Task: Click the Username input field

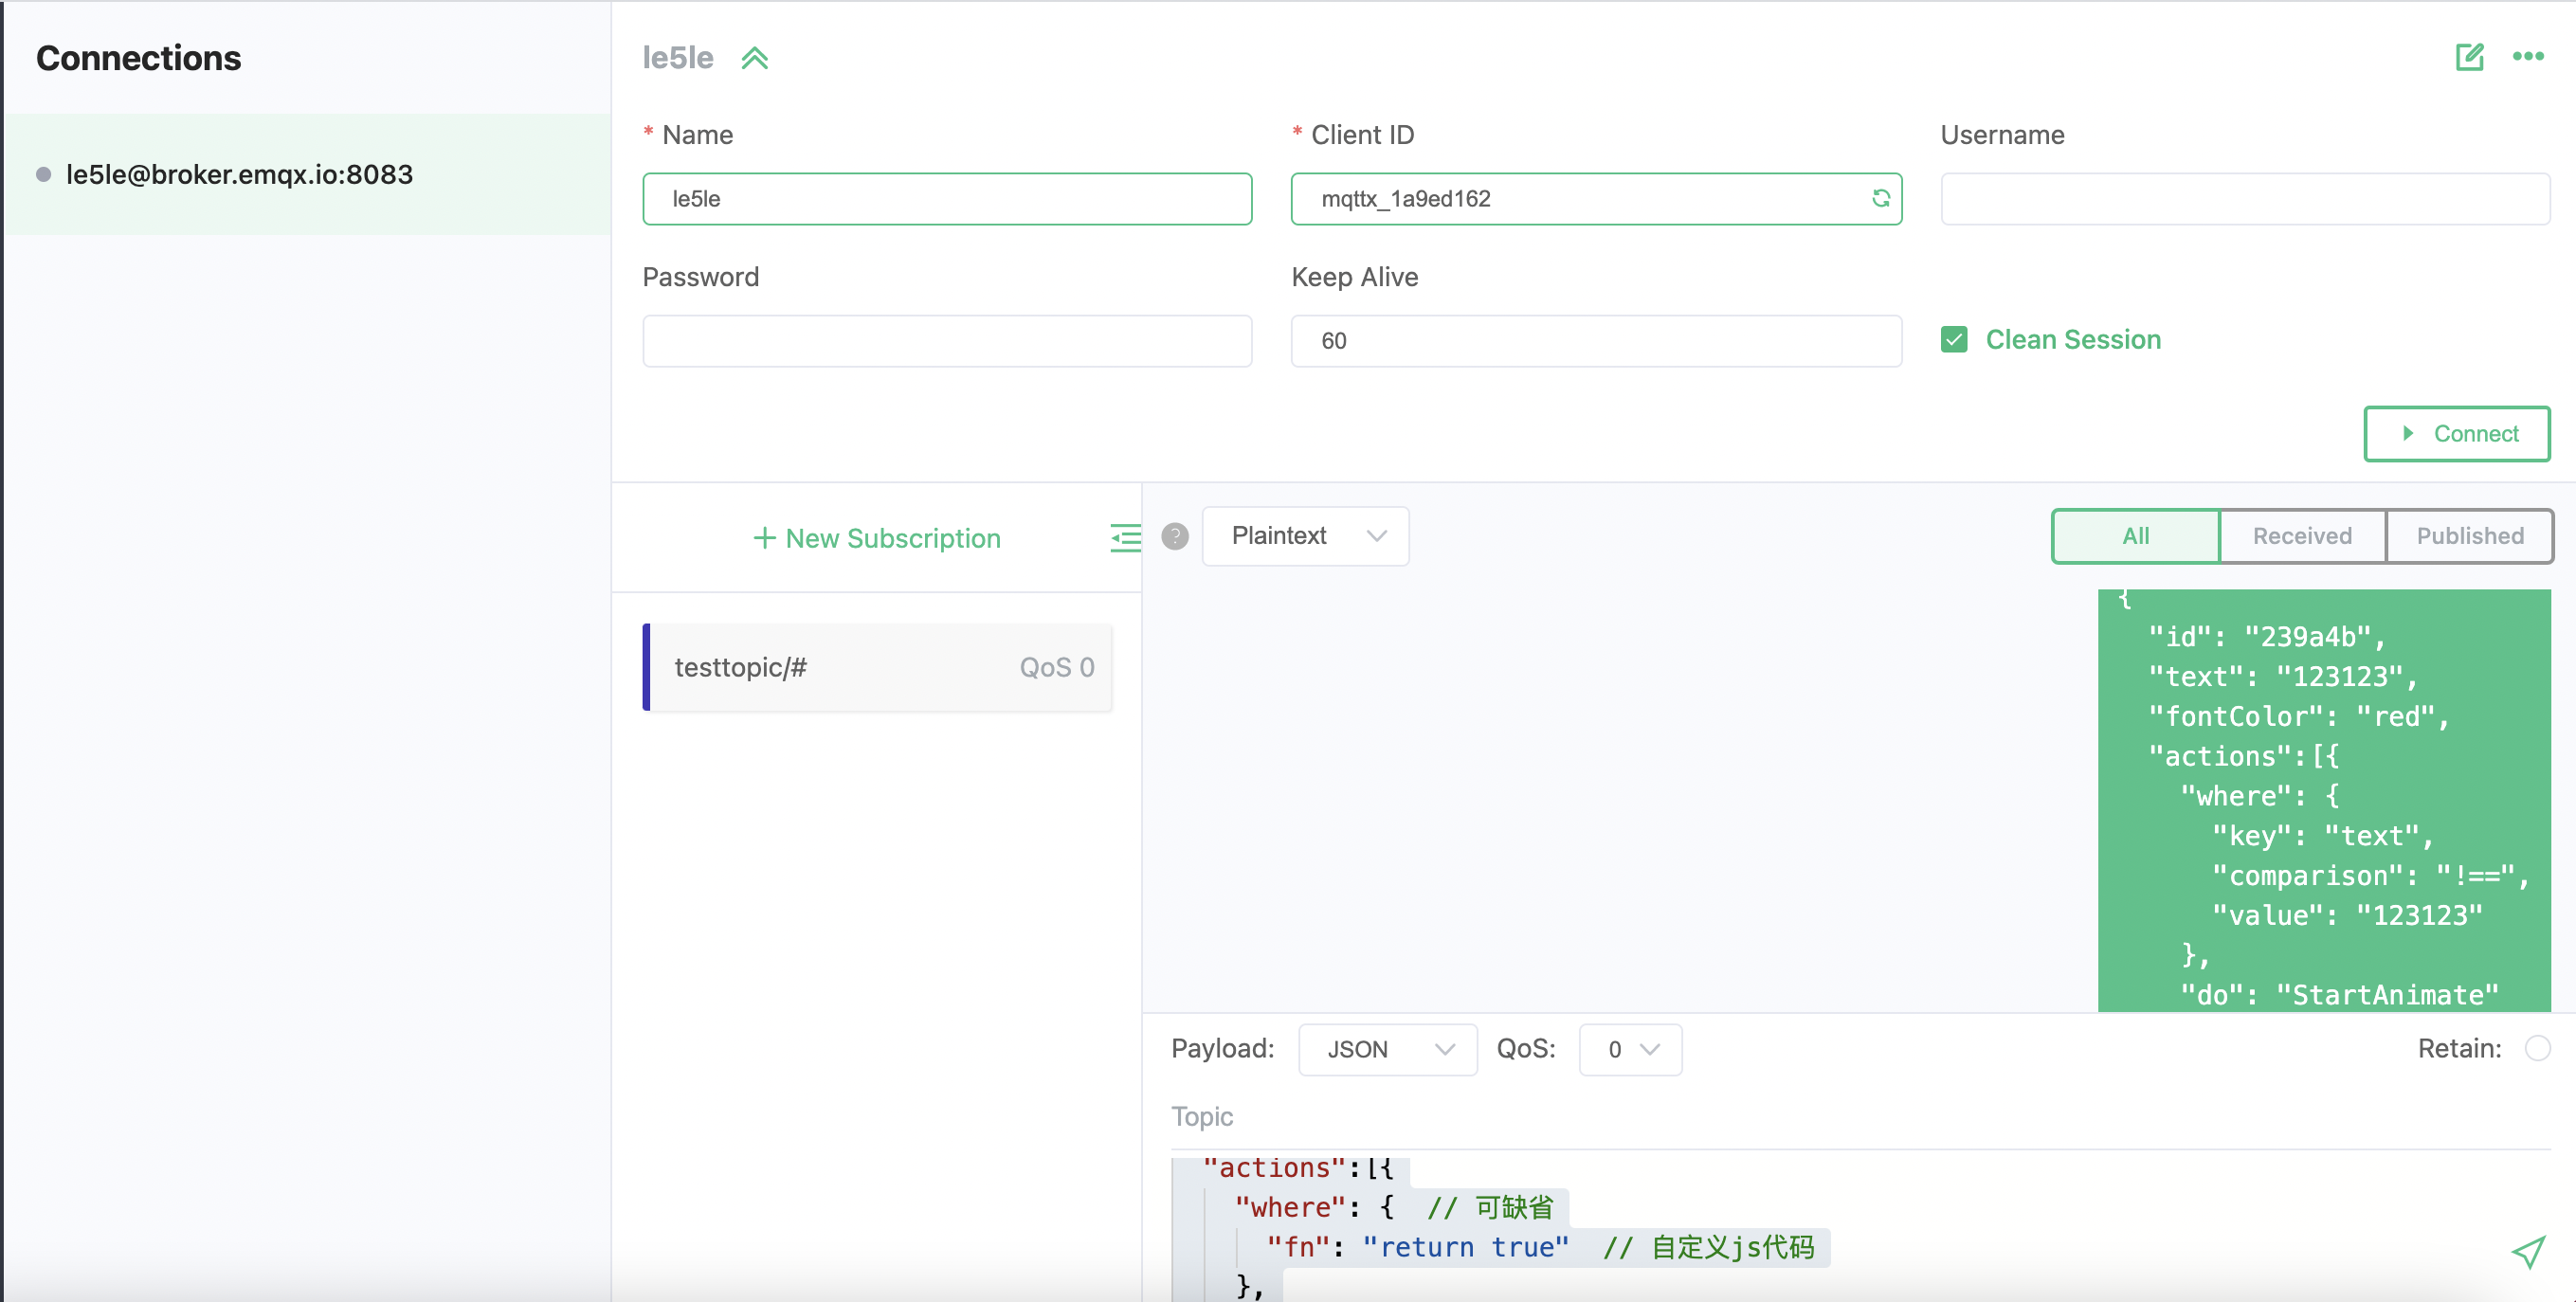Action: [2245, 199]
